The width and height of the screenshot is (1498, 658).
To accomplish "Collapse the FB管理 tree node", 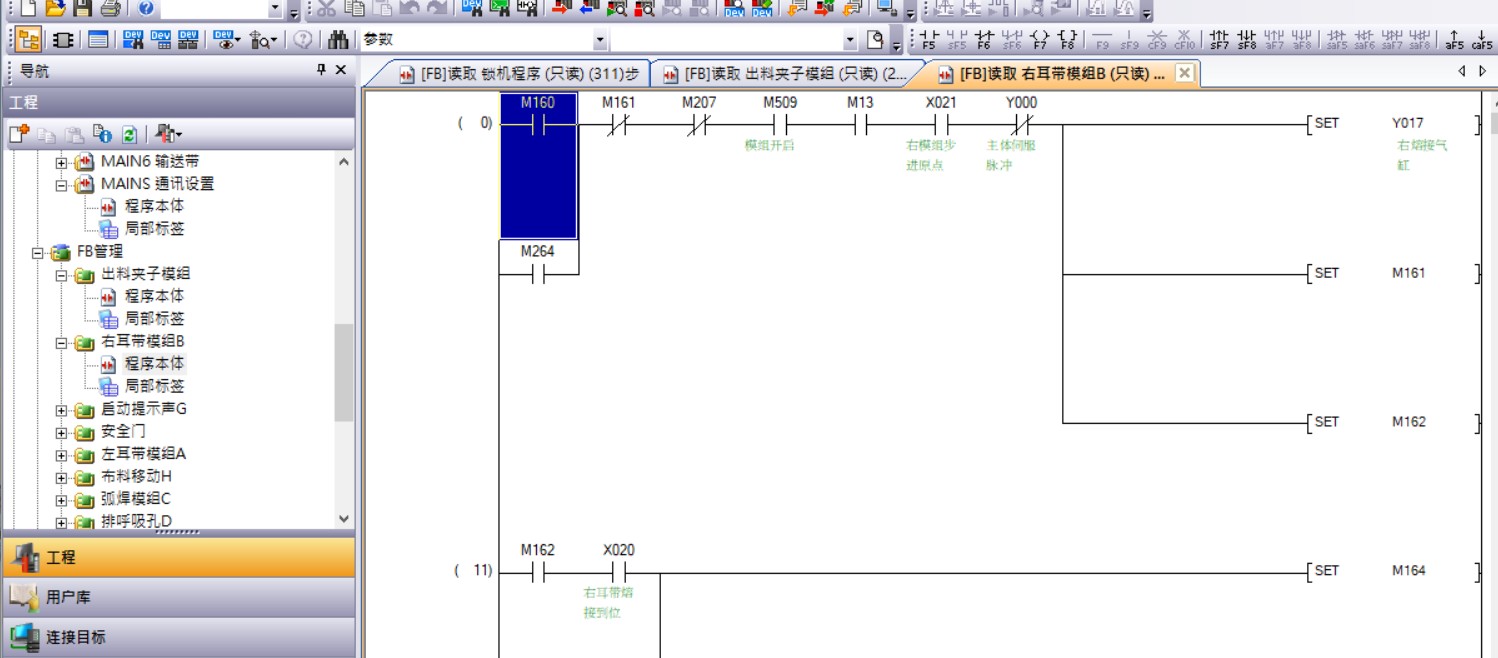I will pyautogui.click(x=38, y=252).
